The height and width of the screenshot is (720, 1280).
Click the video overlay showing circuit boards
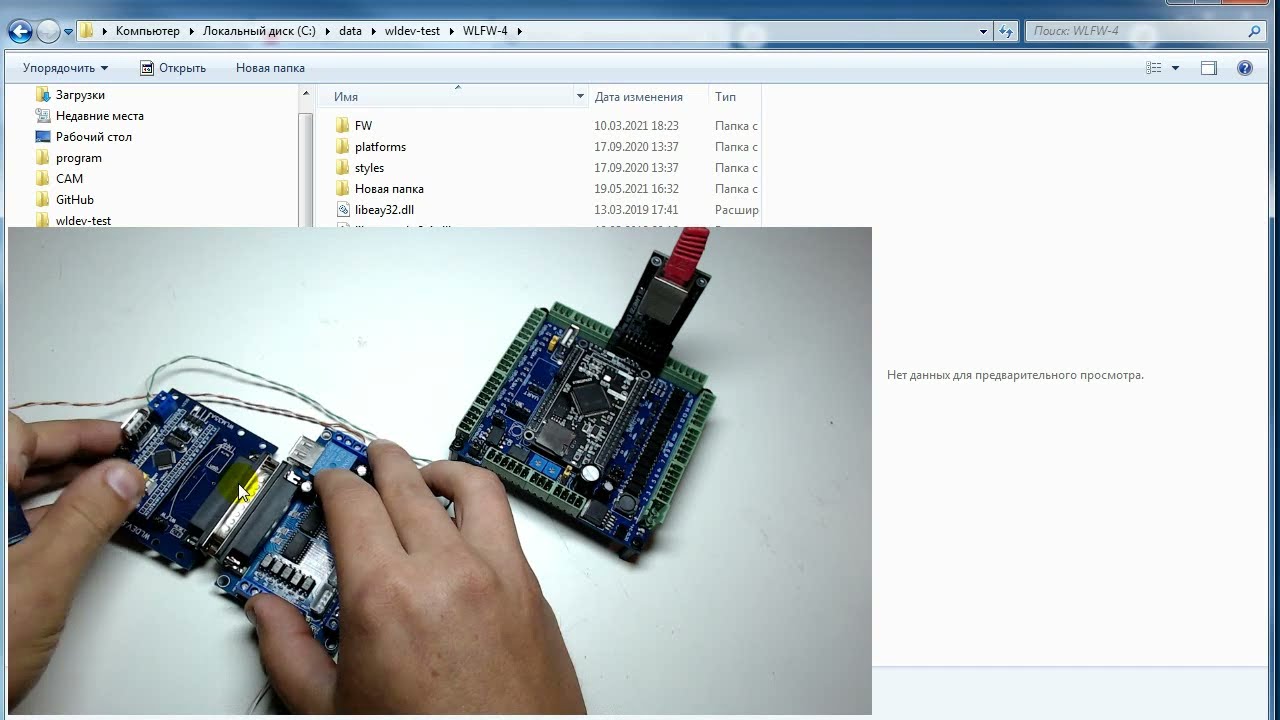coord(440,471)
